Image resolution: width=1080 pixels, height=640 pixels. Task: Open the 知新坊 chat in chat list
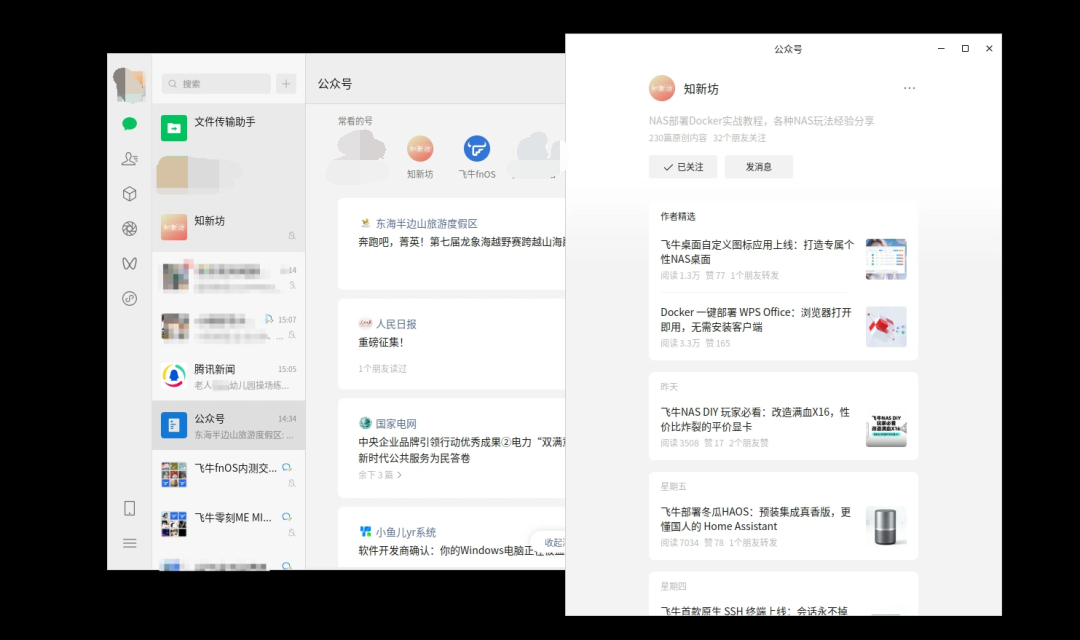pos(229,227)
